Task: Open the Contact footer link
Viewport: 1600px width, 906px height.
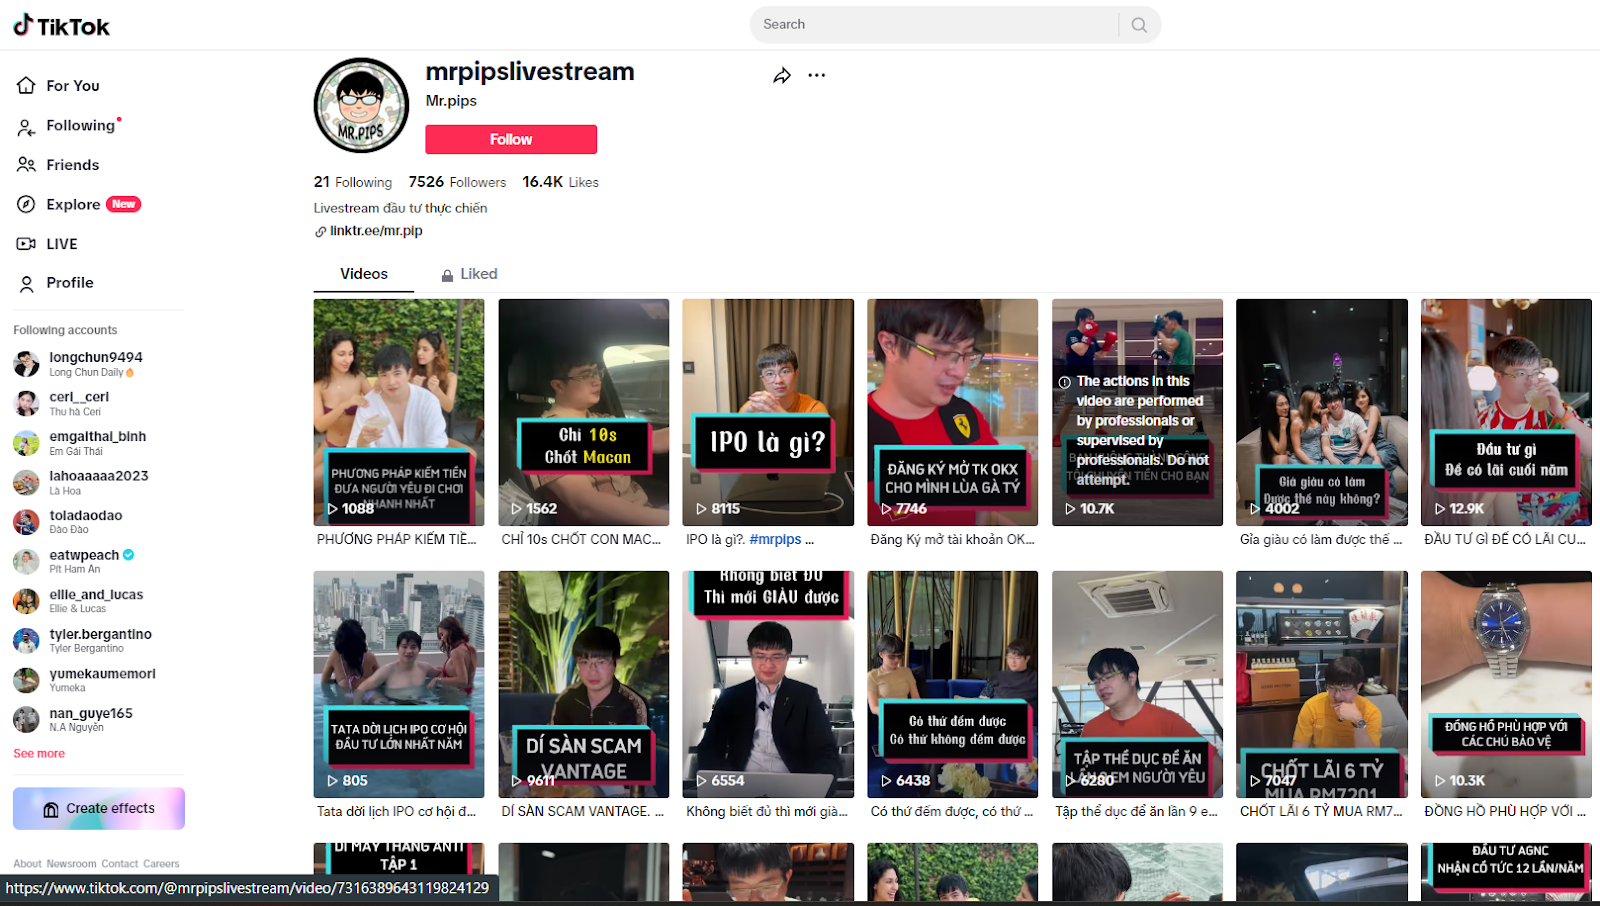Action: [120, 864]
